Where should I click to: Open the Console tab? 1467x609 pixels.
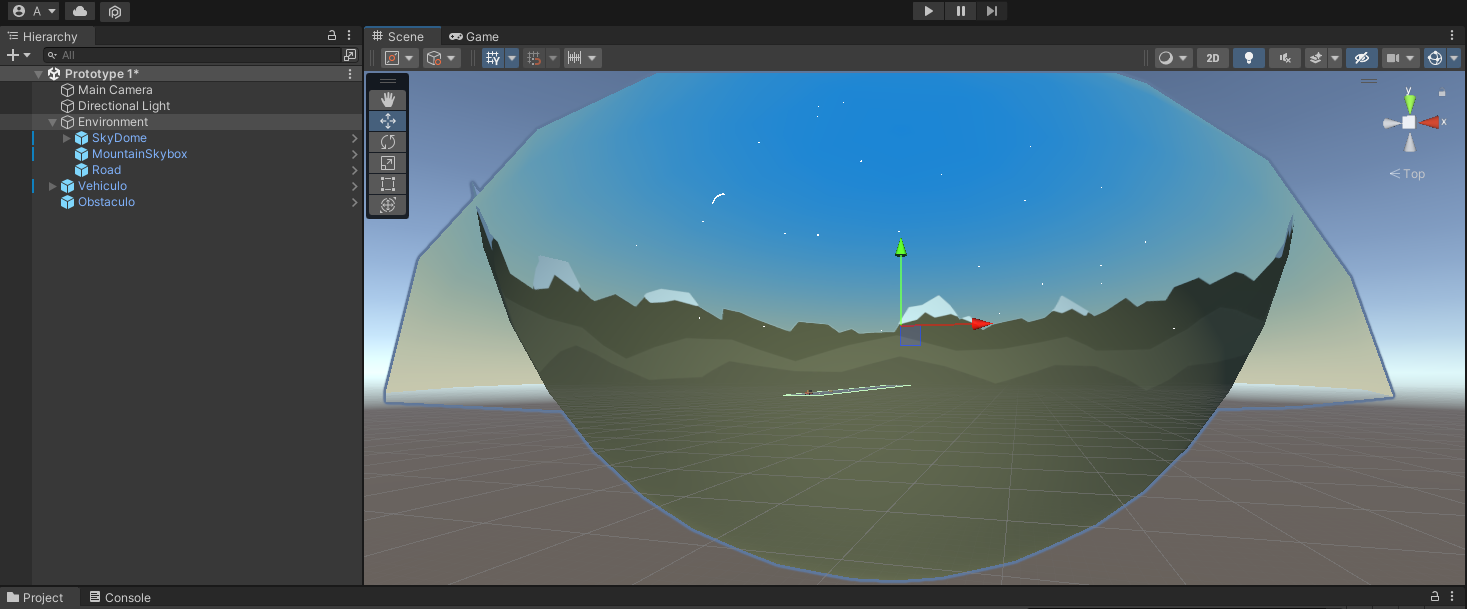tap(120, 598)
